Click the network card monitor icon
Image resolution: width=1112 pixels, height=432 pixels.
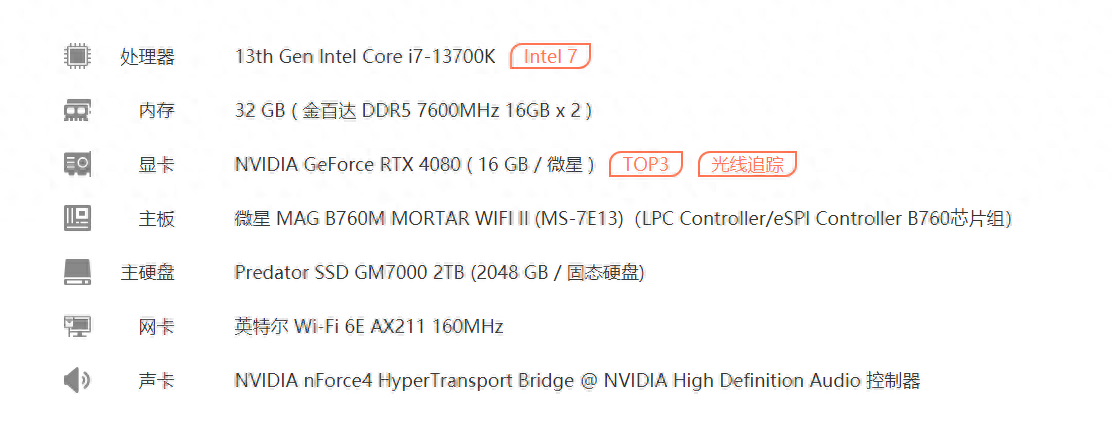77,326
